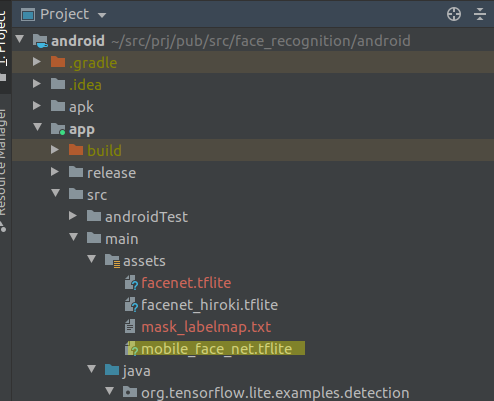Select facenet_hiroki.tflite in assets
The image size is (494, 401).
(209, 305)
